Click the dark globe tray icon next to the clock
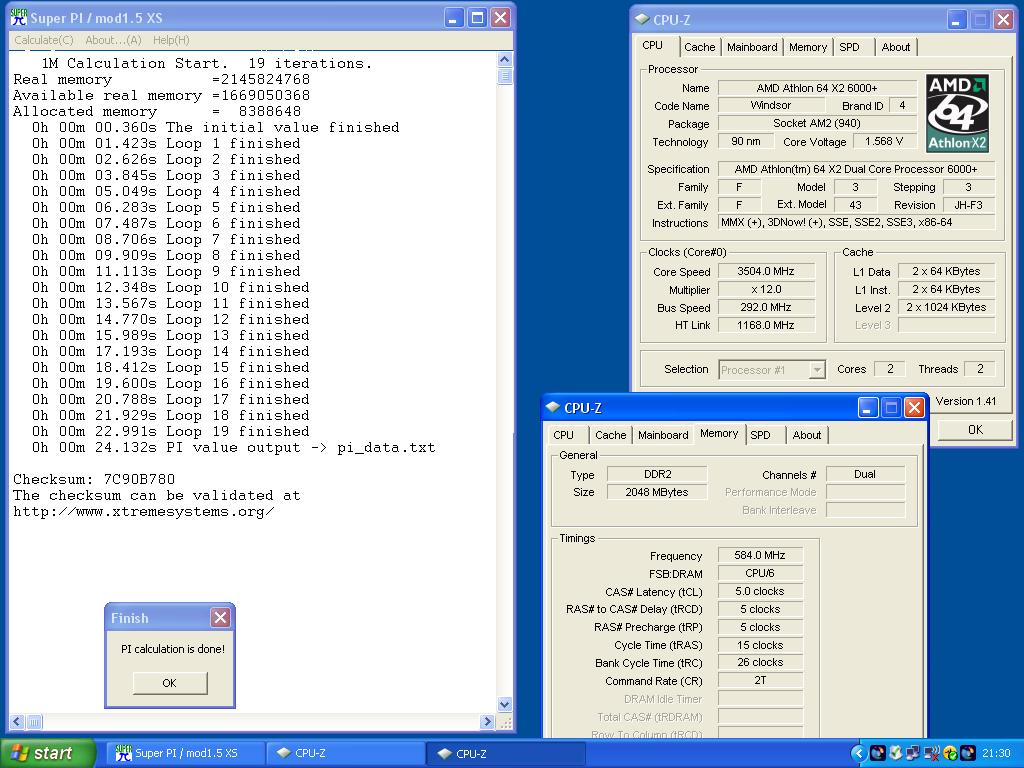Image resolution: width=1024 pixels, height=768 pixels. pyautogui.click(x=968, y=753)
